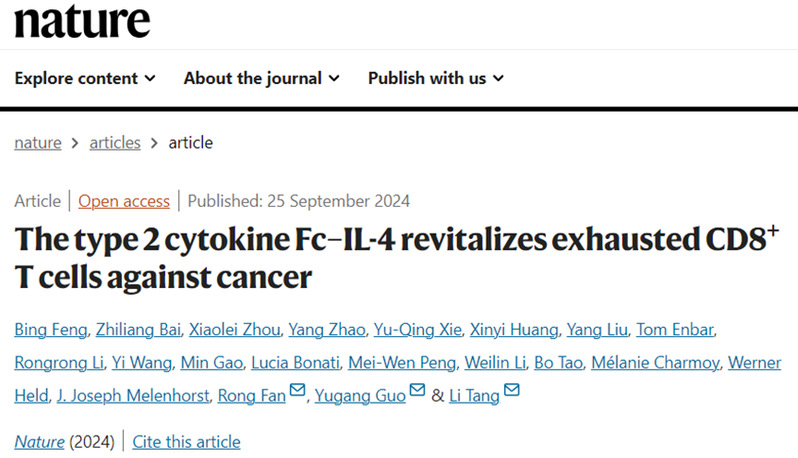798x458 pixels.
Task: Click author Mei-Wen Peng's name
Action: coord(402,363)
